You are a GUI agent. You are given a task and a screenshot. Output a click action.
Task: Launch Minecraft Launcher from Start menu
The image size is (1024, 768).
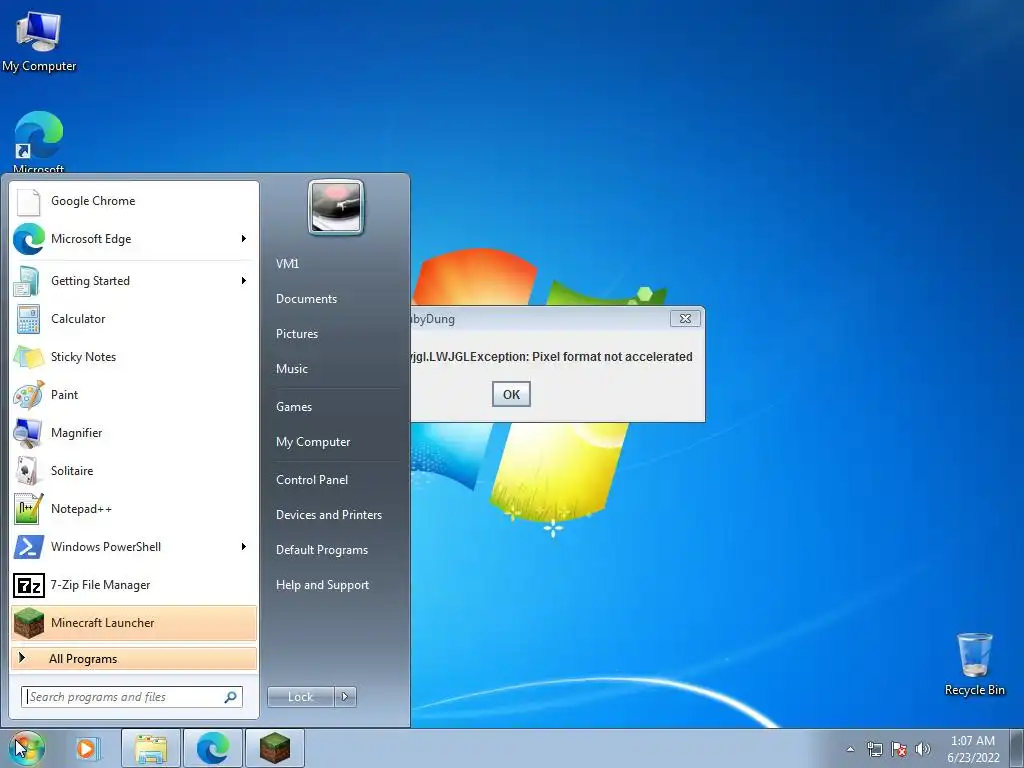(134, 623)
